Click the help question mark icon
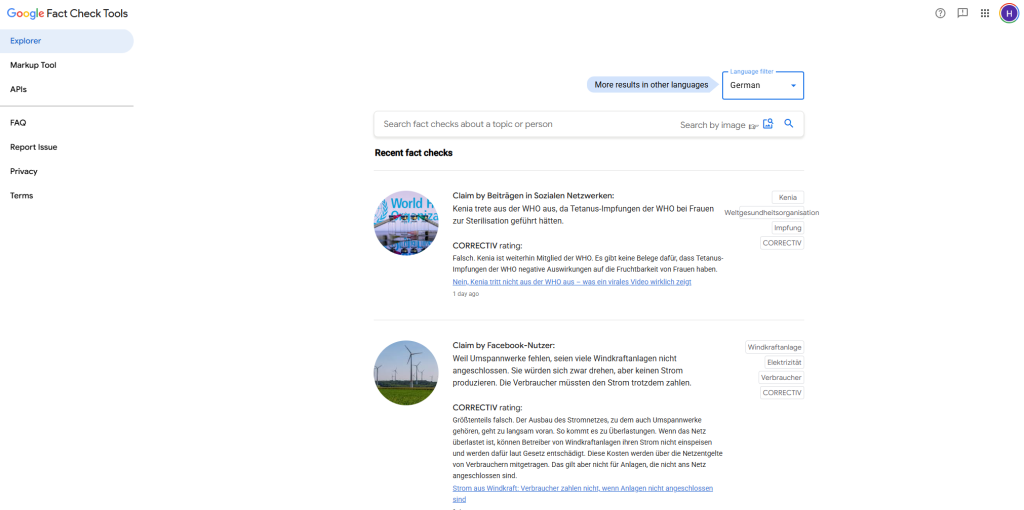 tap(940, 13)
